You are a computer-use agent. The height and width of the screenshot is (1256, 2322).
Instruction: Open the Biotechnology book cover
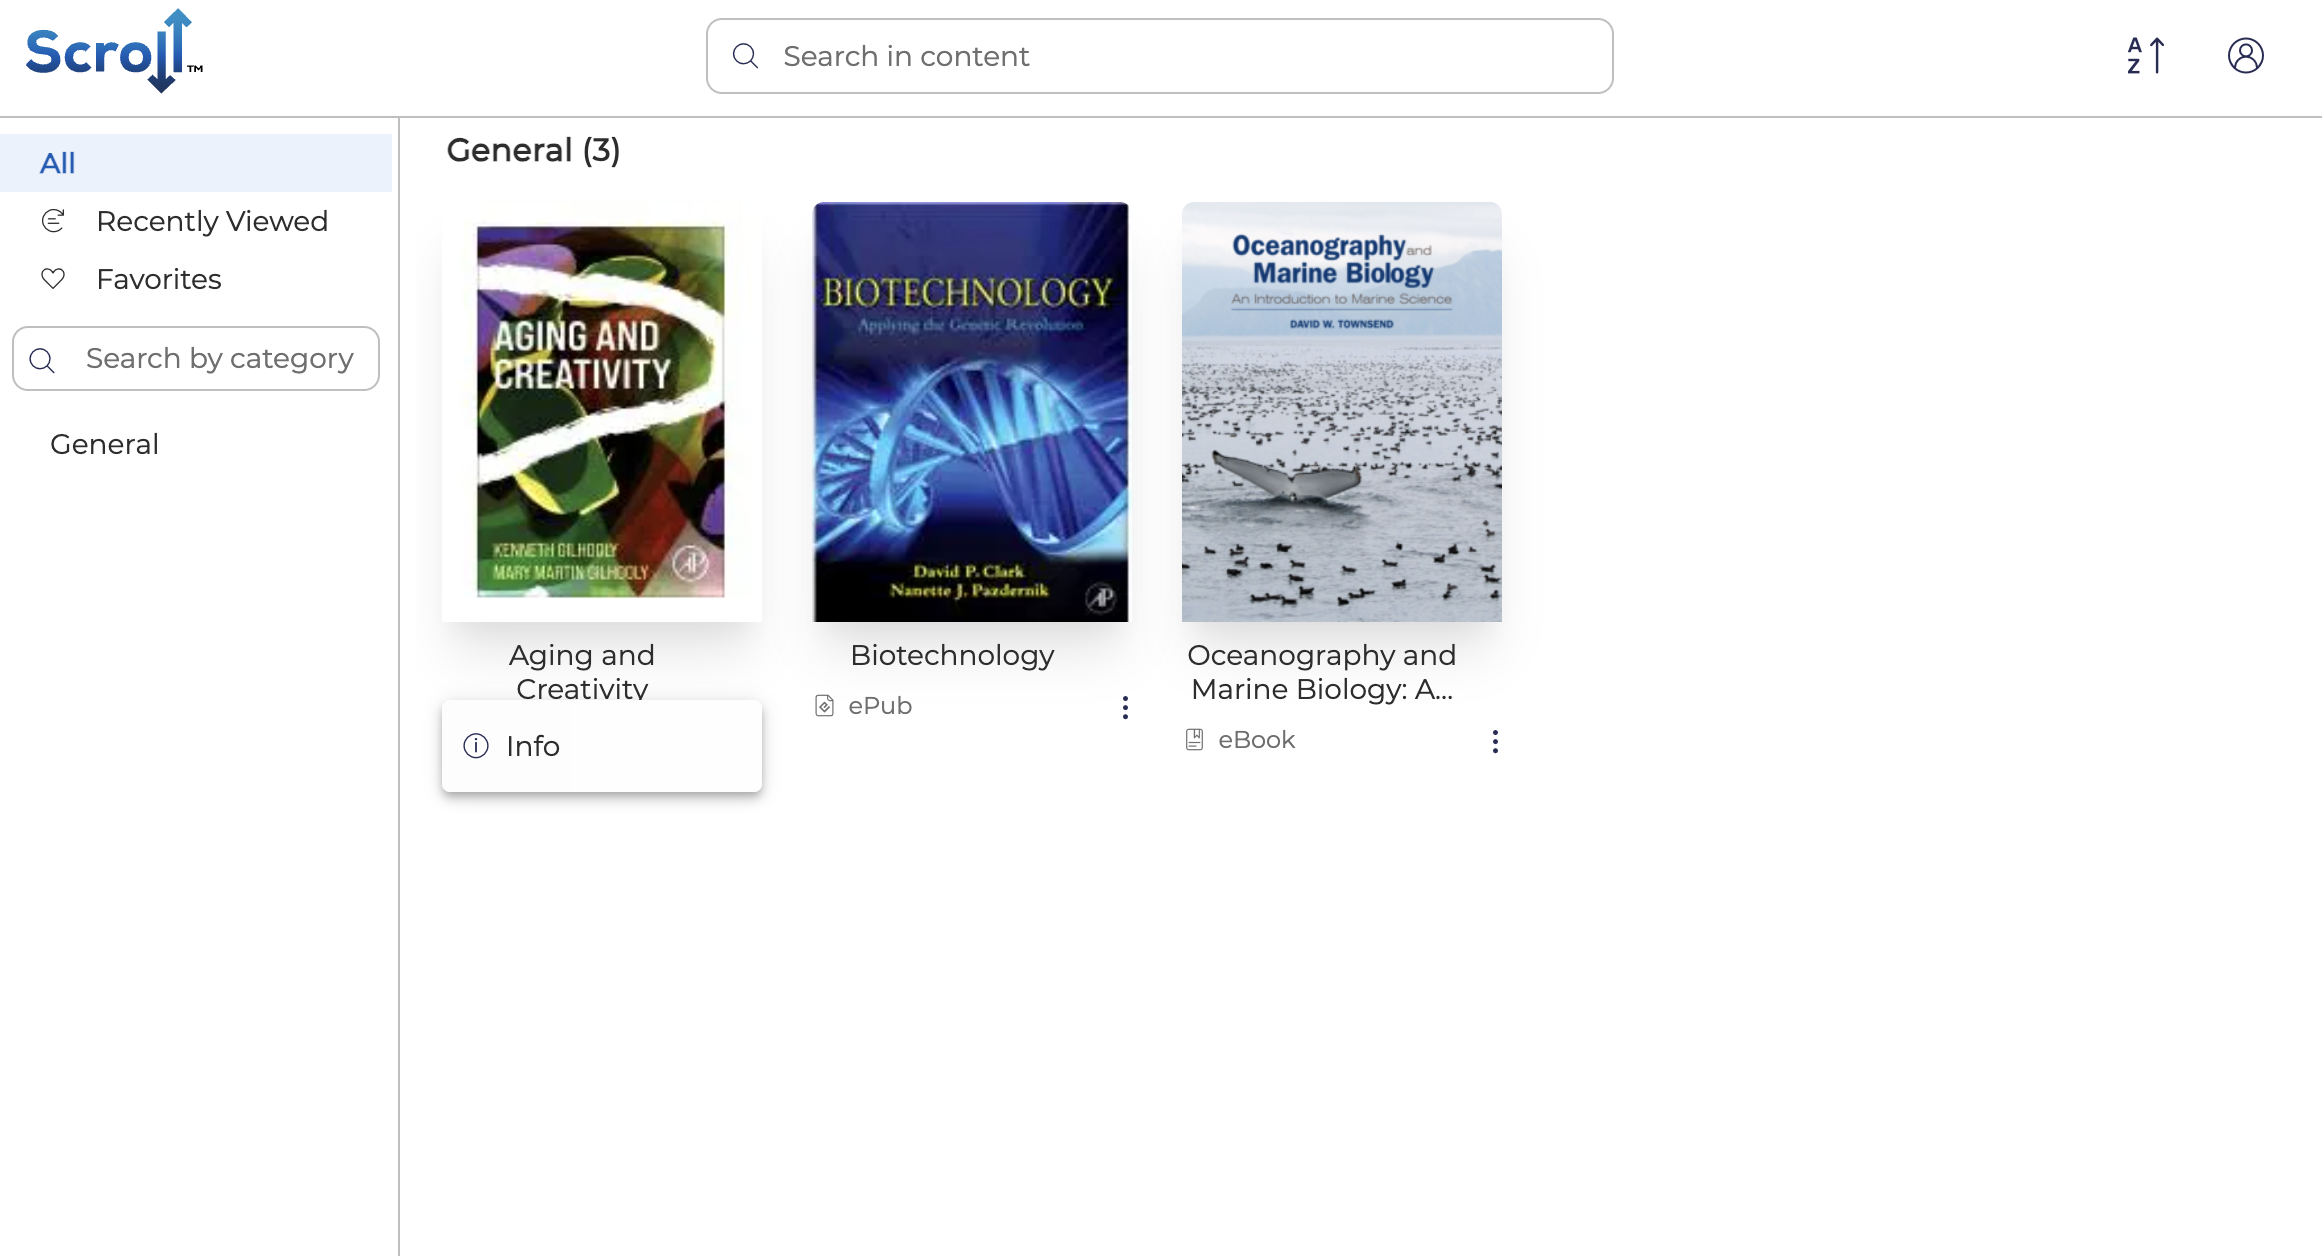(x=971, y=412)
